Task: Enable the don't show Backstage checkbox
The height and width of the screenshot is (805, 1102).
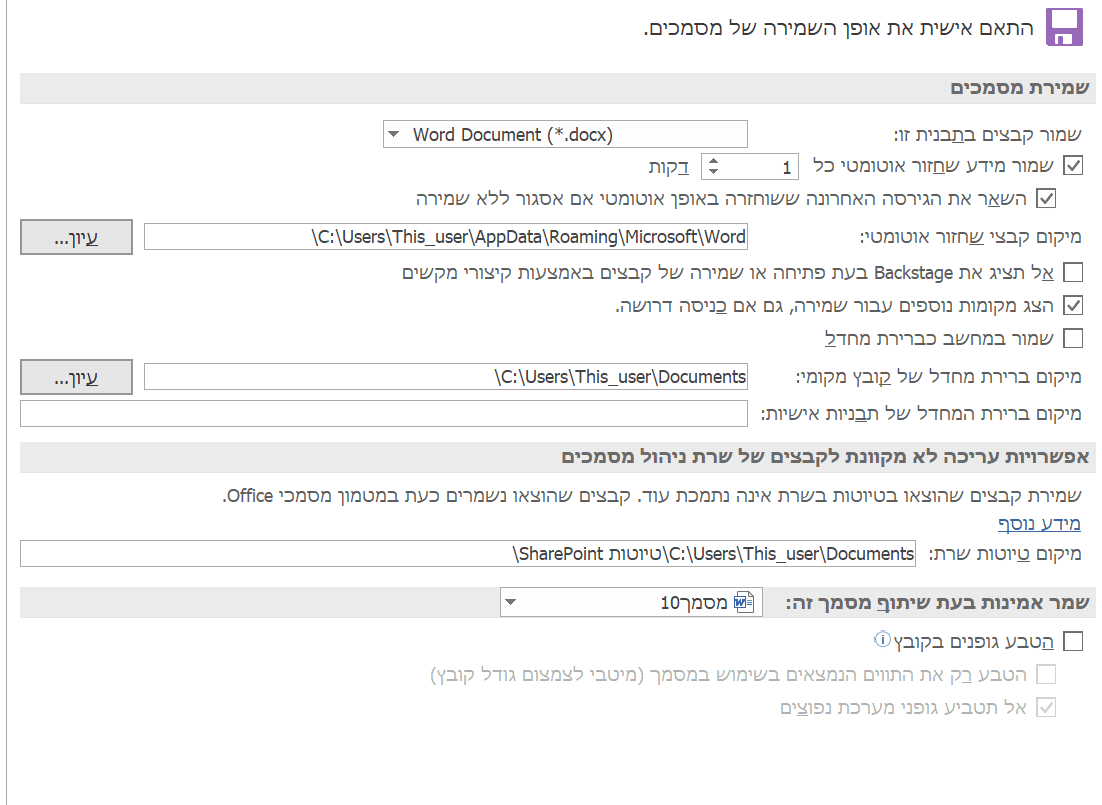Action: [1072, 272]
